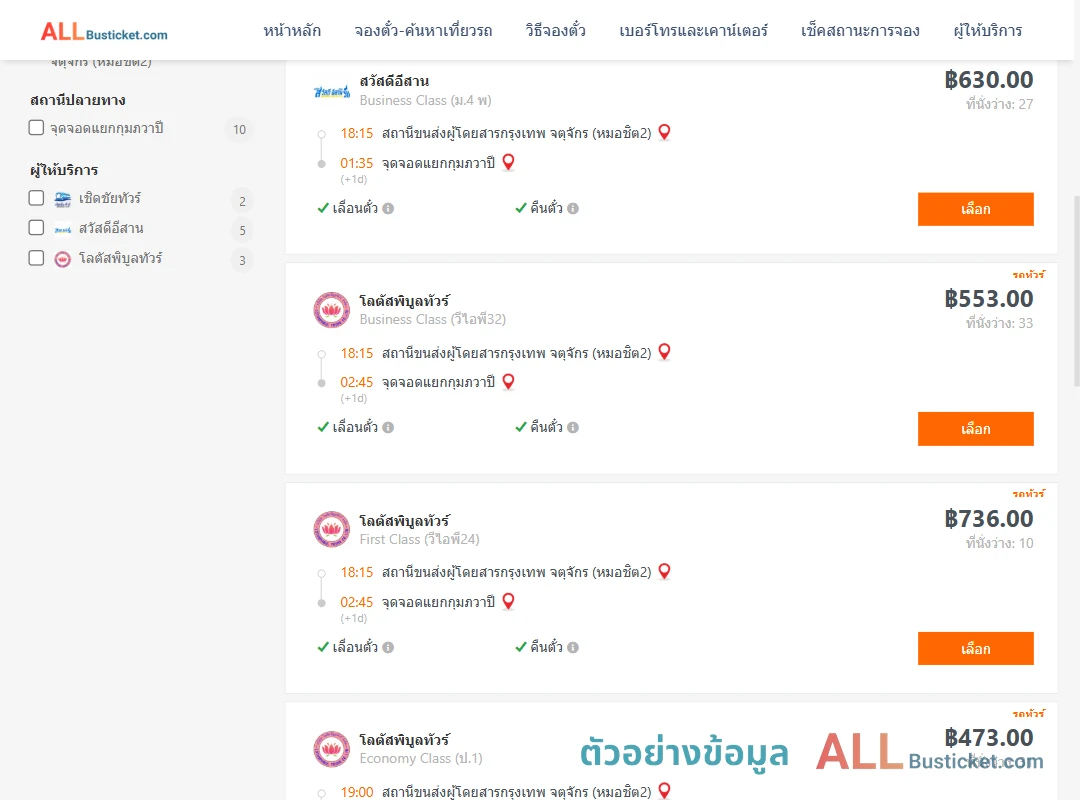Show เลื่อนตั๋ว info icon on ฿736.00 card

(388, 647)
